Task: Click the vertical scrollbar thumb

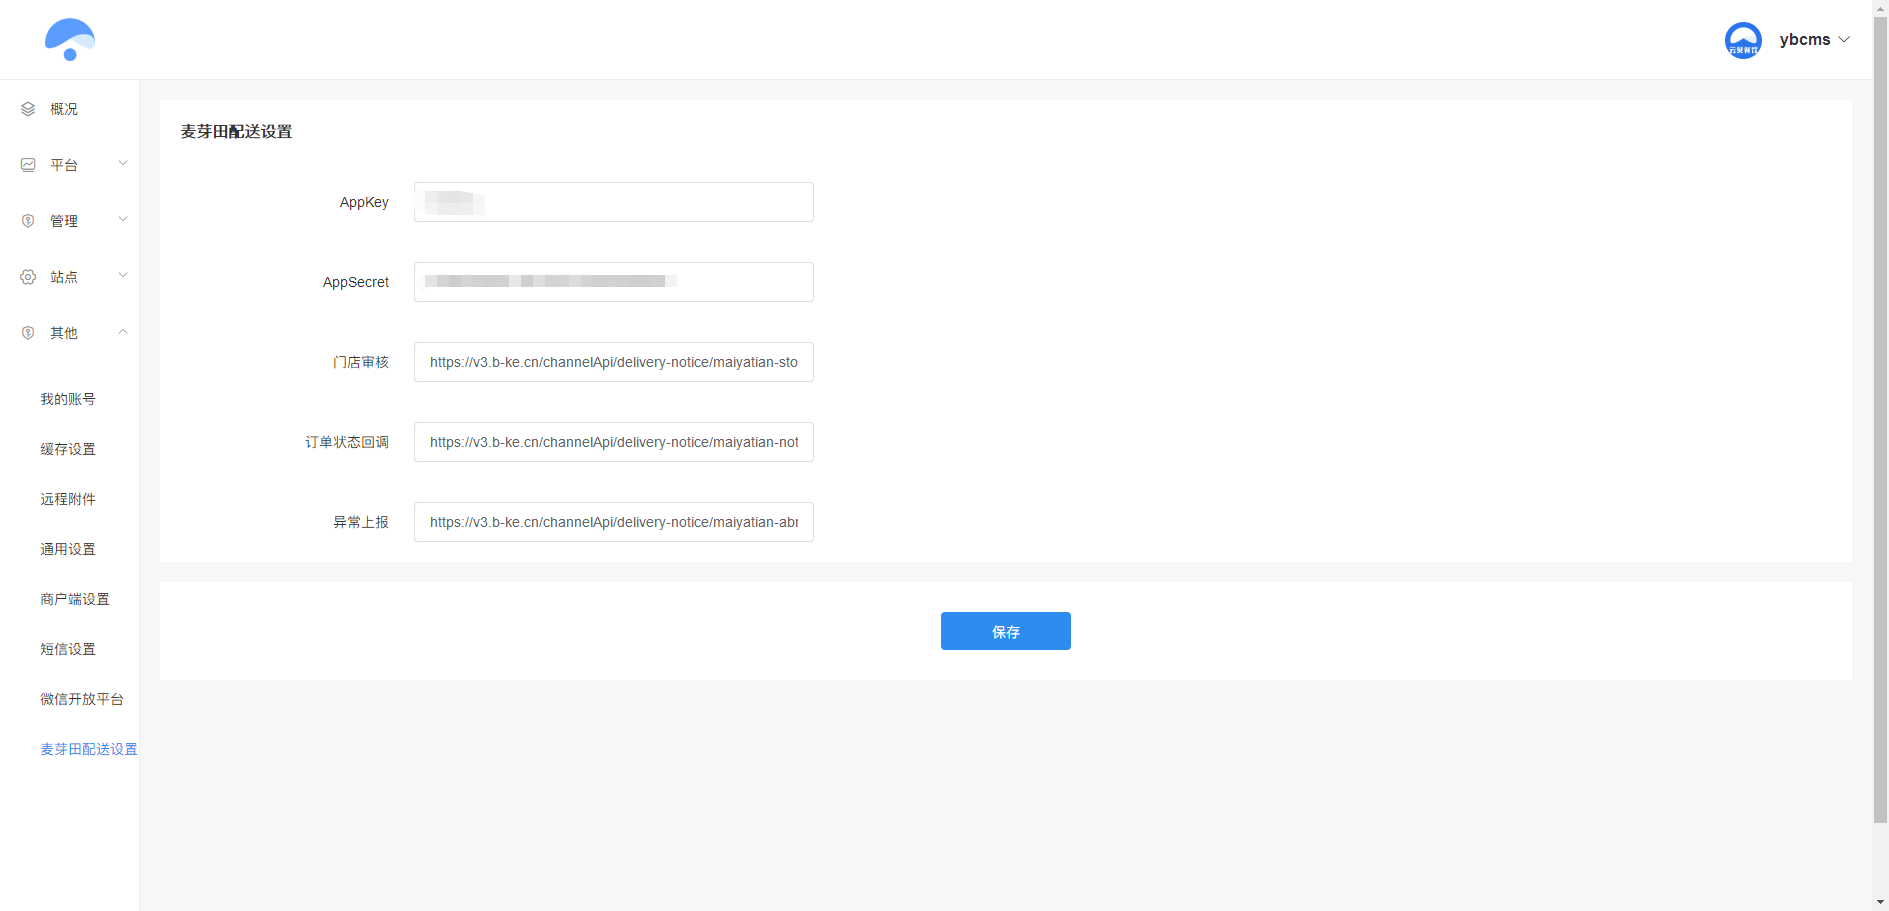Action: 1880,418
